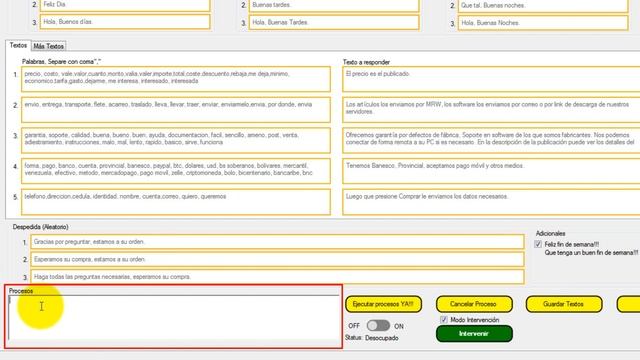Edit greeting field 'Feliz Día'

pos(125,5)
